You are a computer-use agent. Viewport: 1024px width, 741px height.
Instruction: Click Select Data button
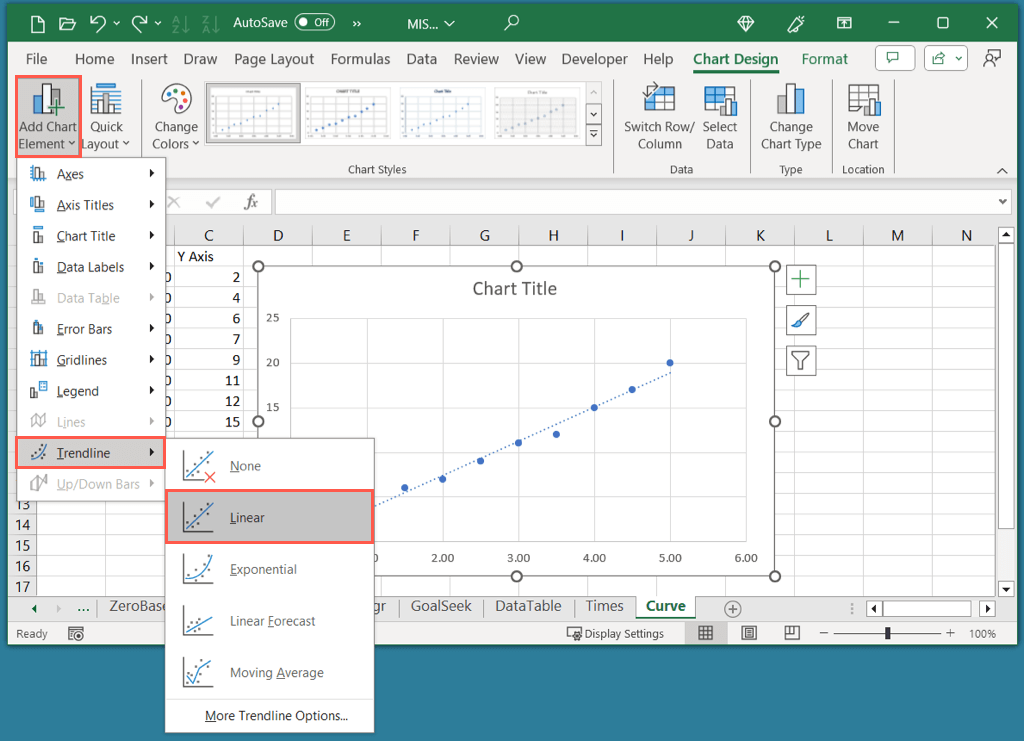(720, 116)
